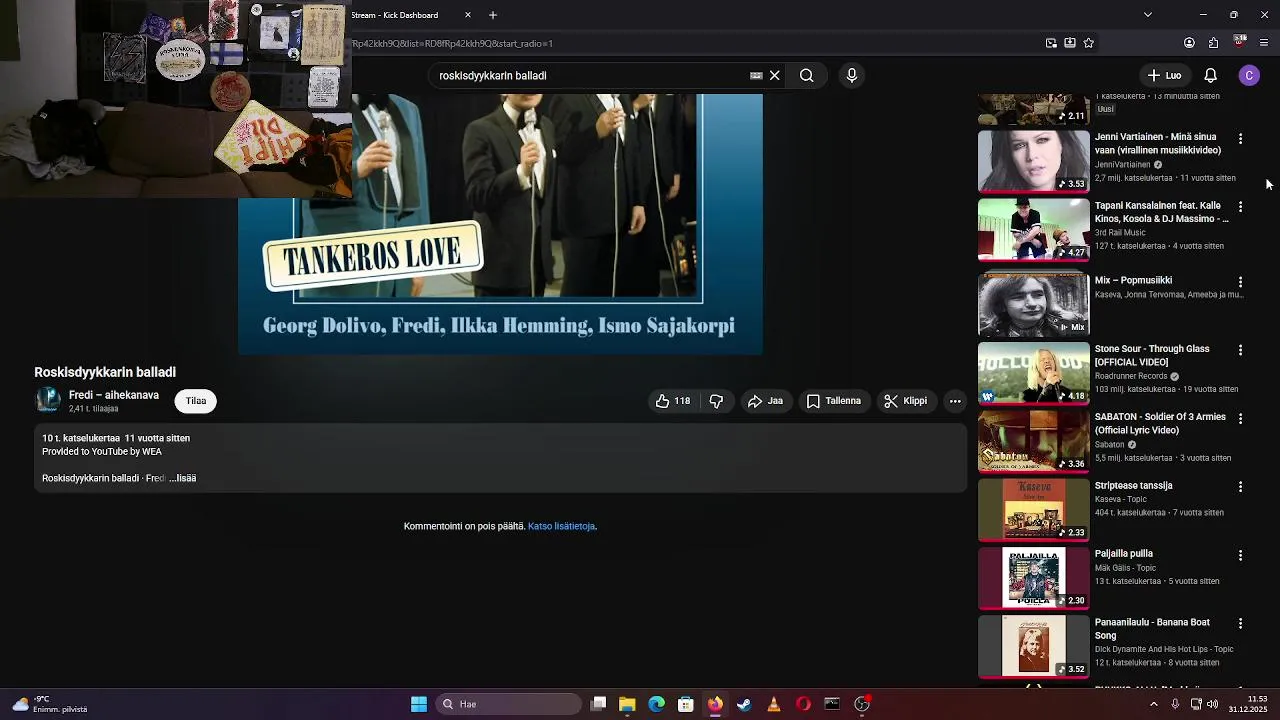
Task: Open the Windows Start menu
Action: (x=419, y=704)
